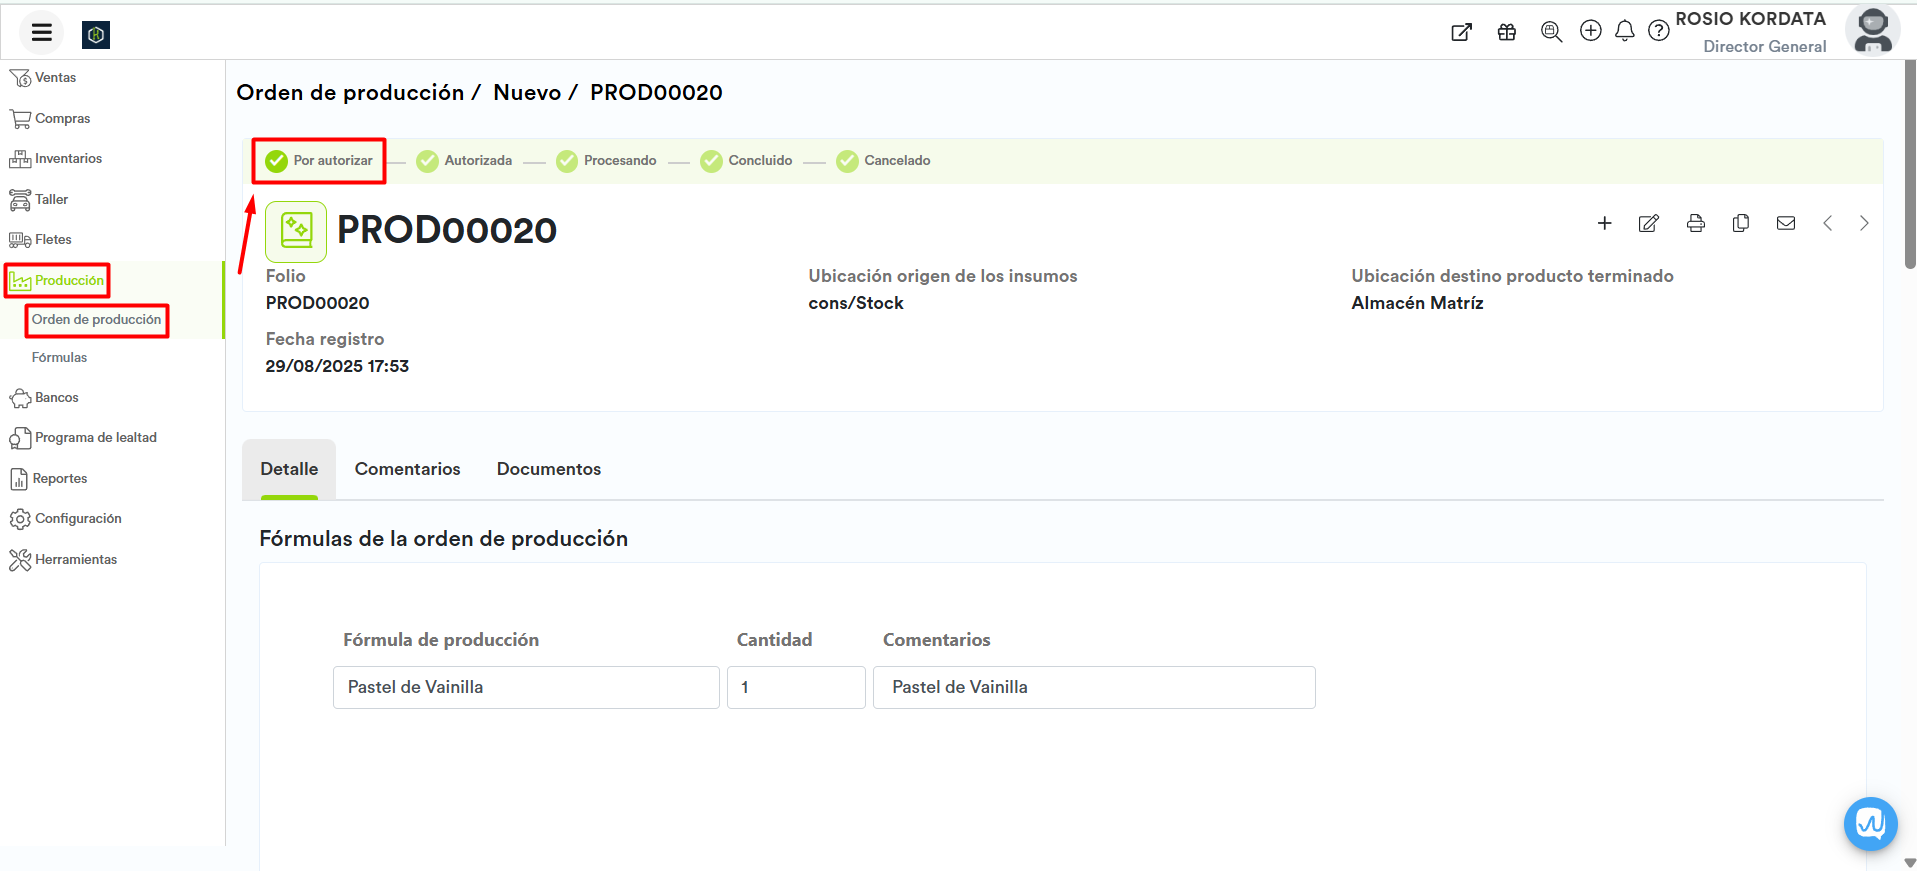The image size is (1917, 871).
Task: Select the Procesando status step
Action: (607, 161)
